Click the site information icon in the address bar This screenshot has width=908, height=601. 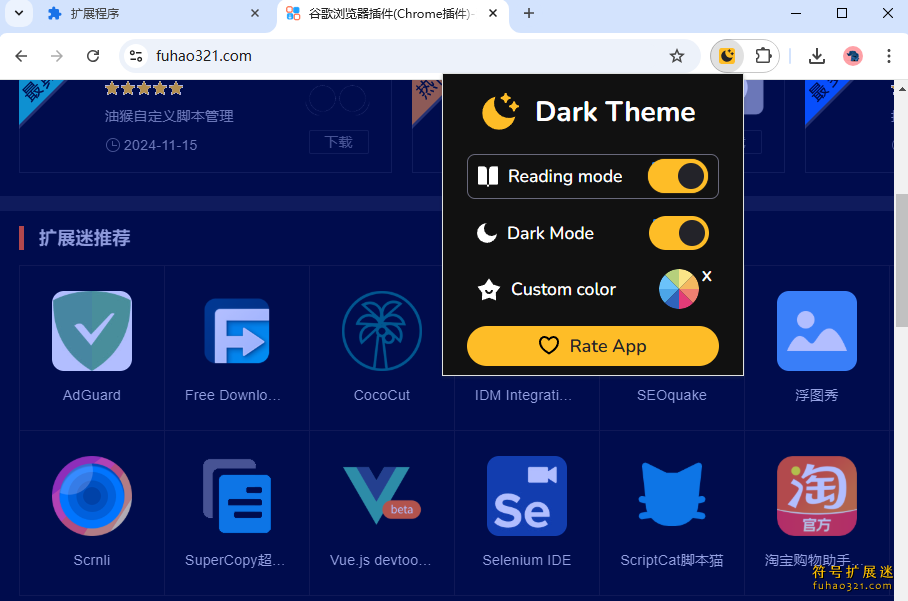tap(136, 56)
